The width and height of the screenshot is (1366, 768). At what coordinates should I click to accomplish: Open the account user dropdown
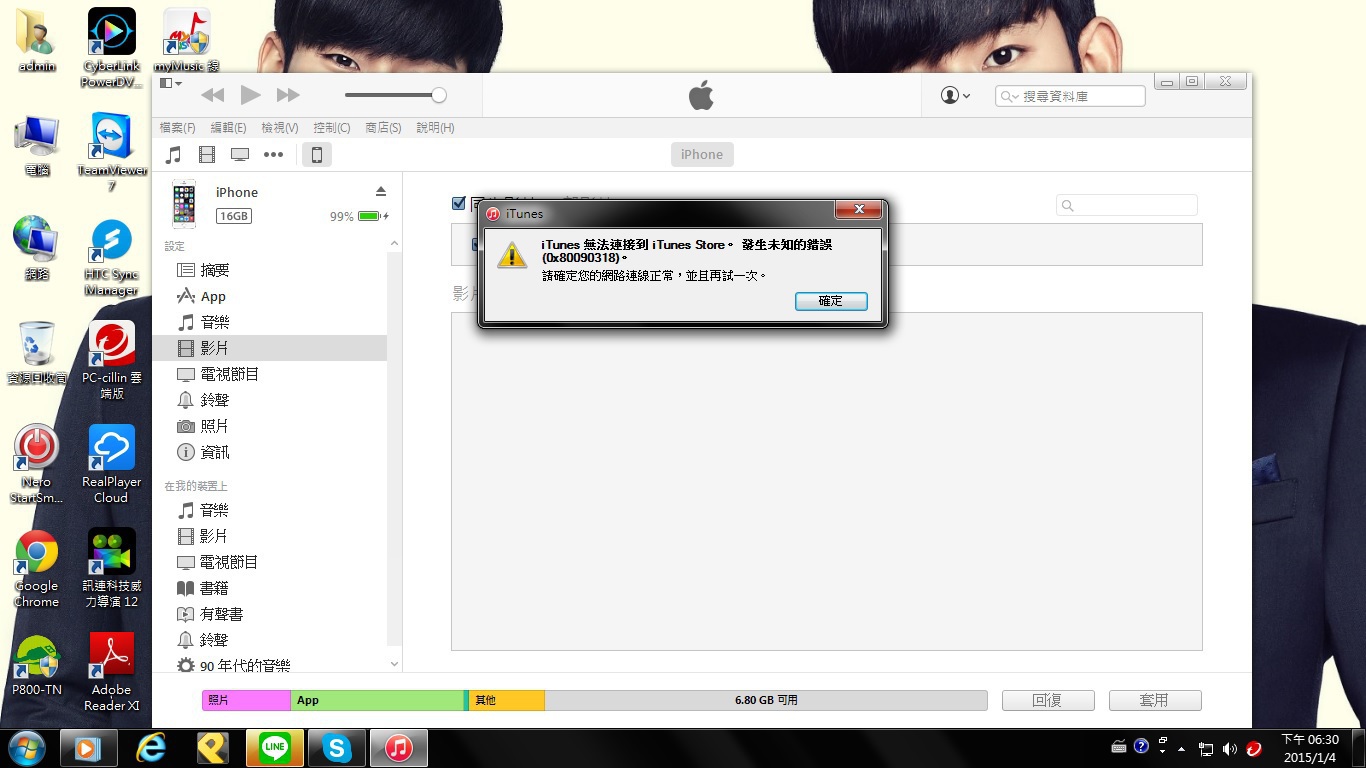click(956, 95)
